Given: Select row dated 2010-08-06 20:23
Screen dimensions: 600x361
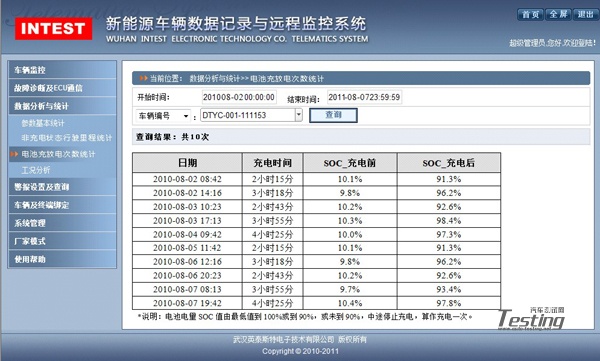Looking at the screenshot, I should point(316,275).
